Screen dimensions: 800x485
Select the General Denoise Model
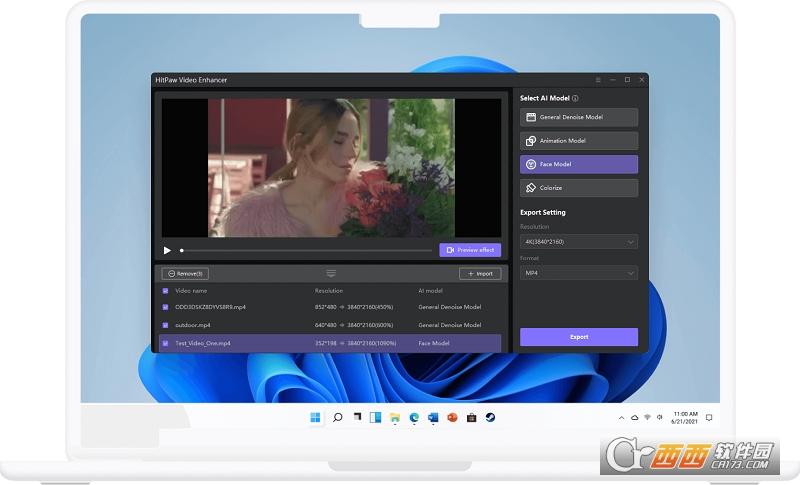point(579,117)
